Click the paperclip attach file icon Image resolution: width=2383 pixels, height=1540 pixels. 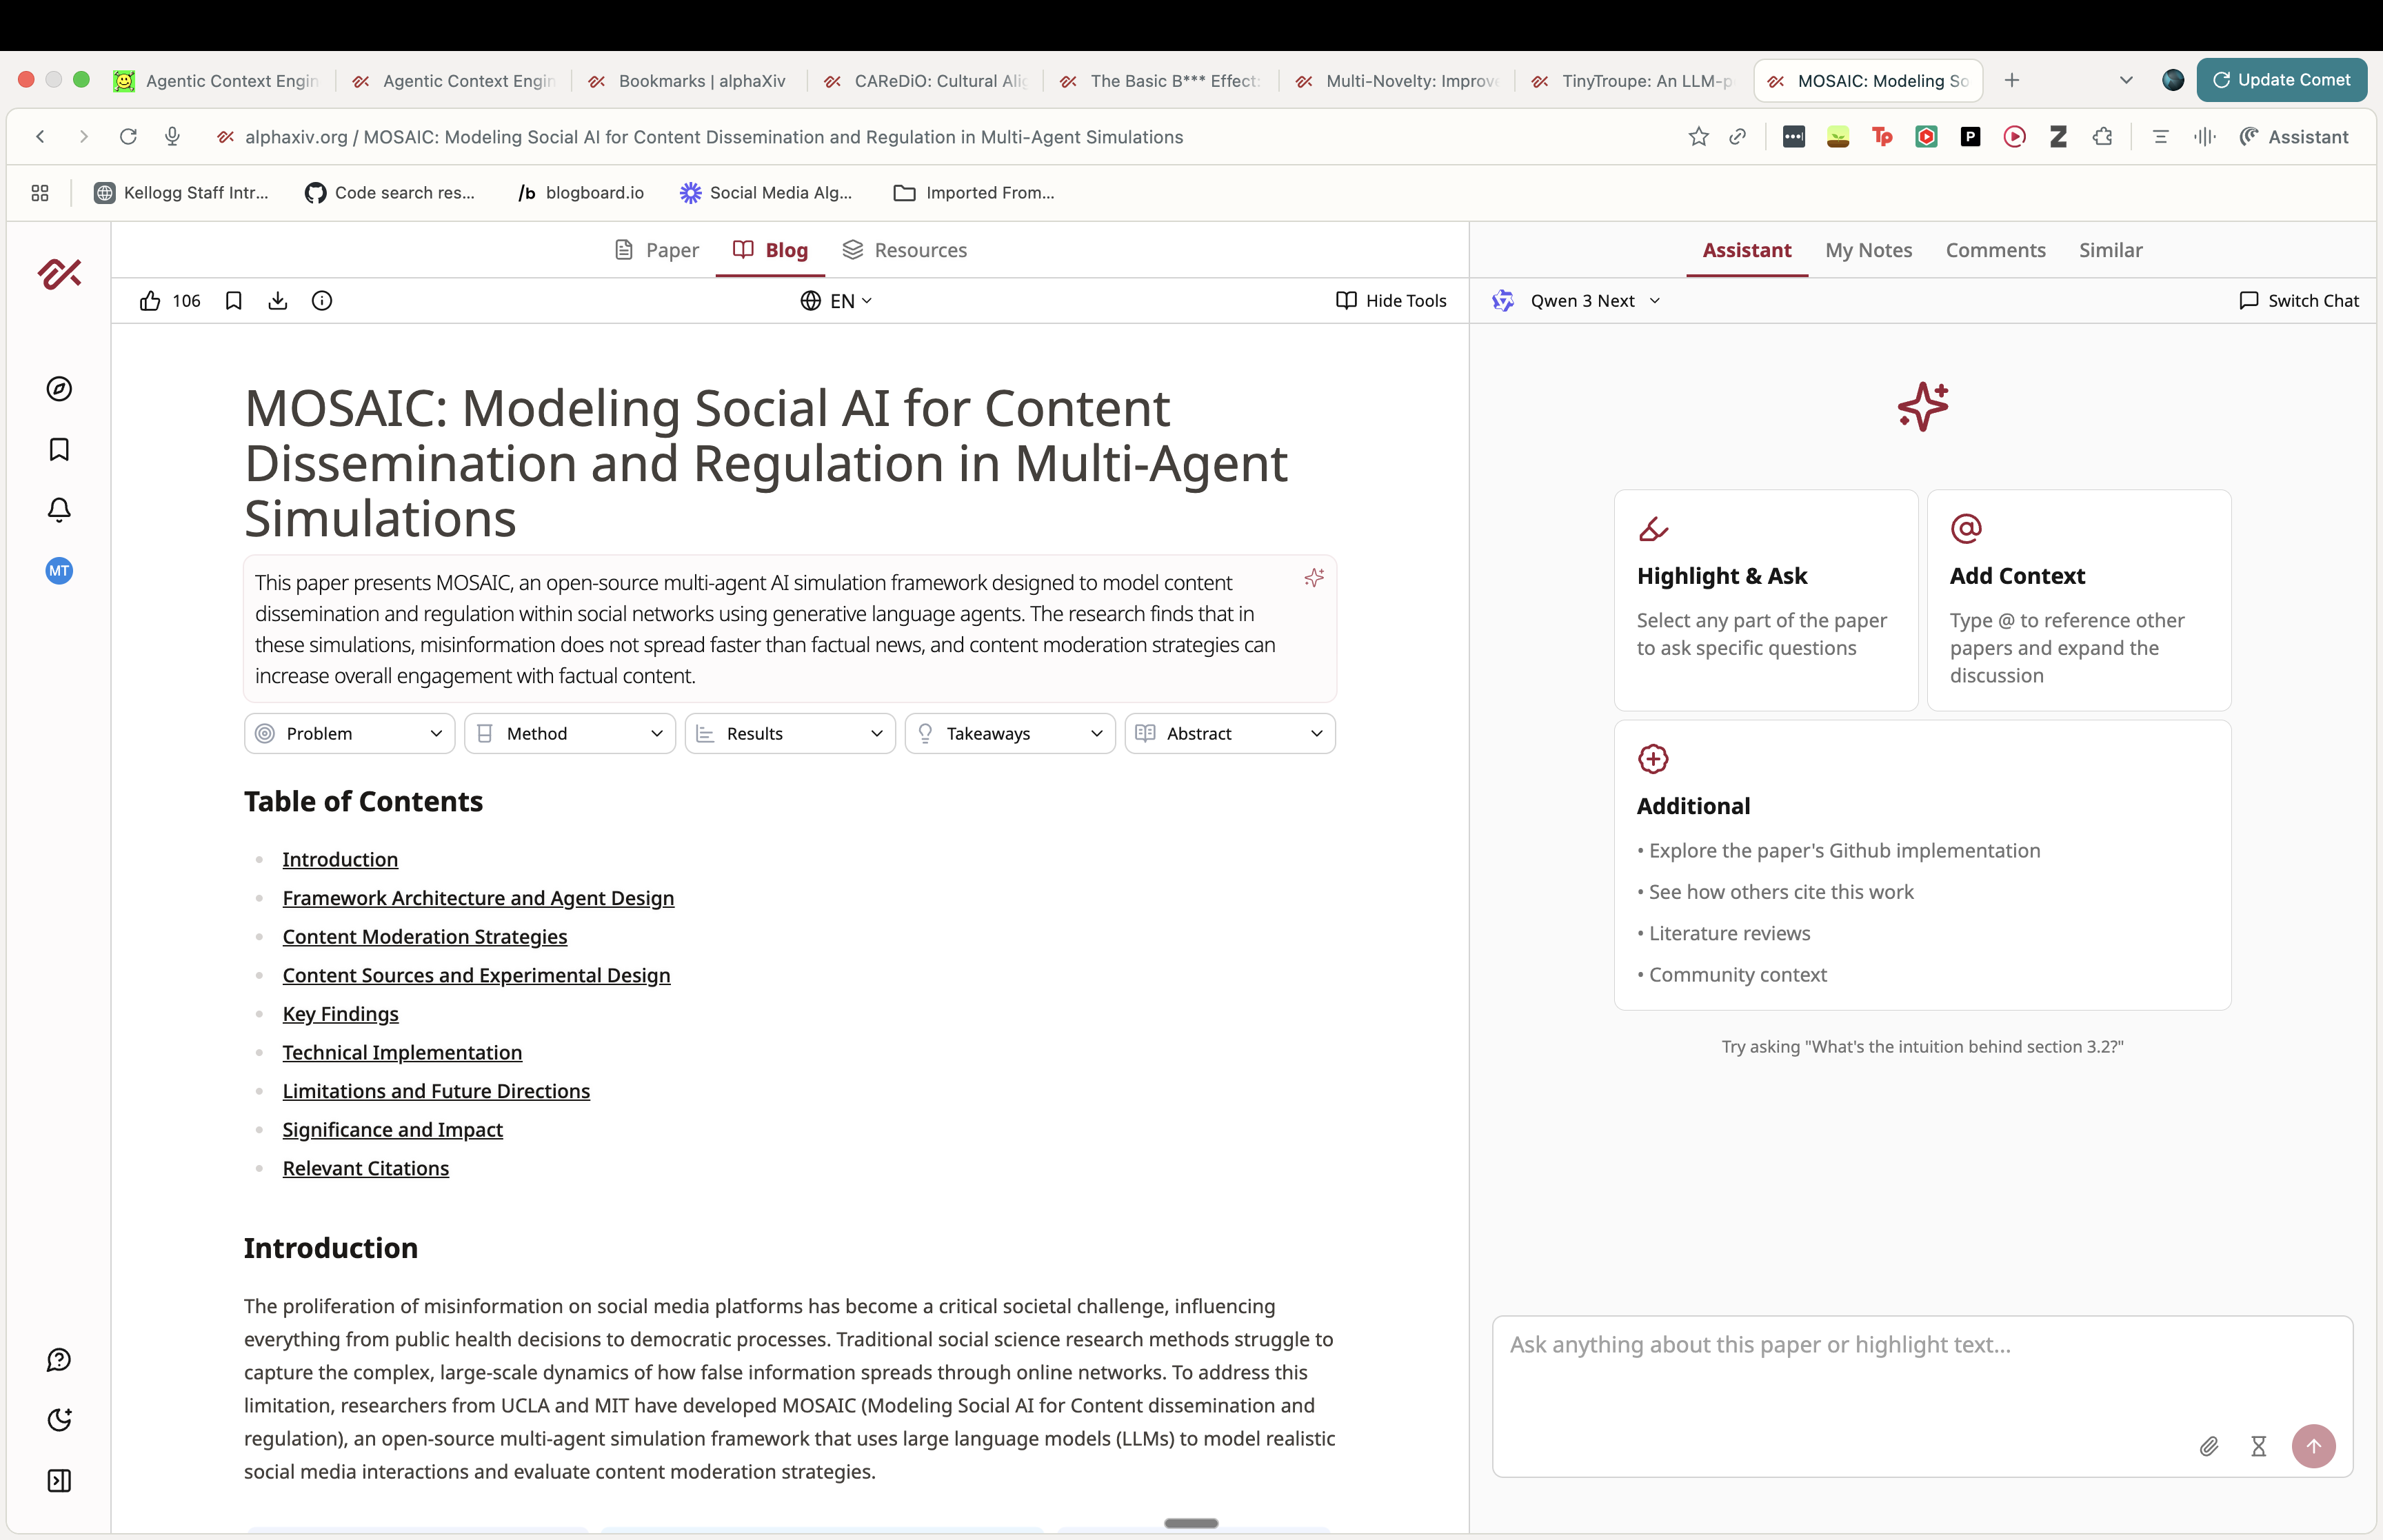[2209, 1446]
